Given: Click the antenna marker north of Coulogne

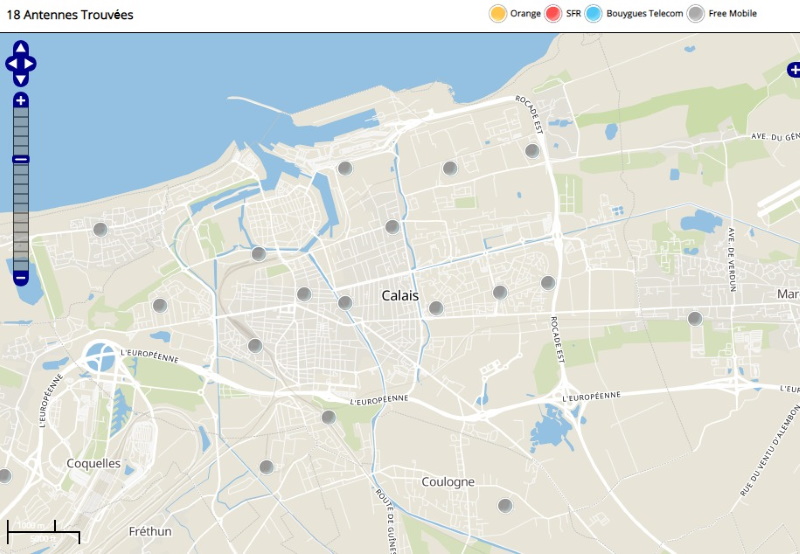Looking at the screenshot, I should coord(328,417).
